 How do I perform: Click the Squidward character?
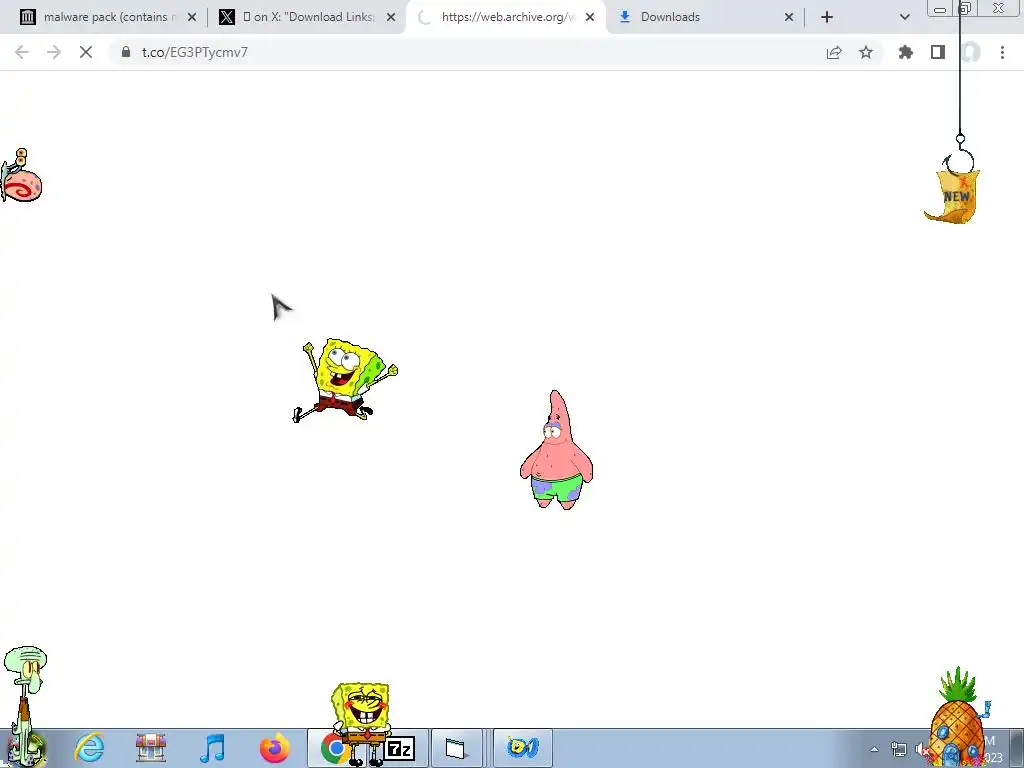[x=24, y=704]
